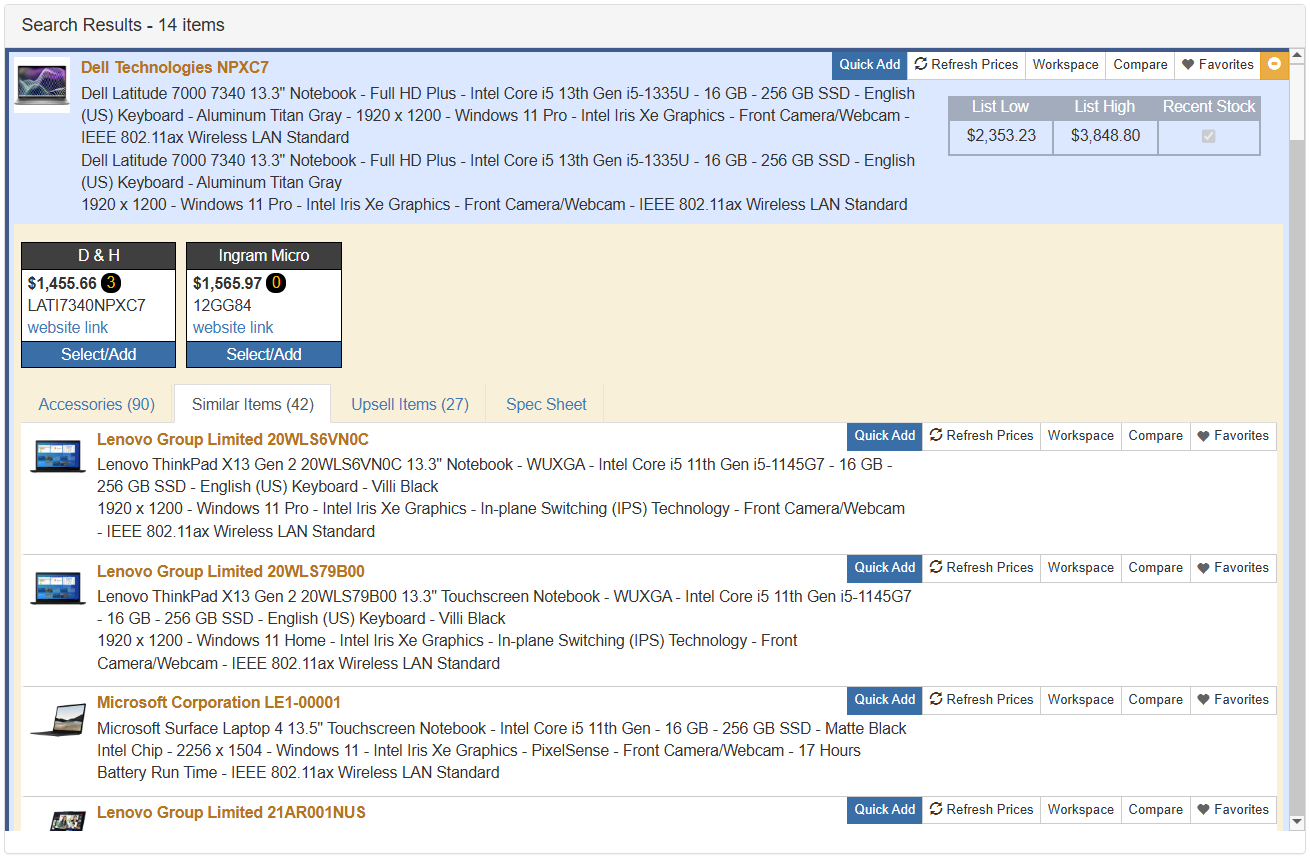
Task: Favorite the Lenovo 20WLS79B00 item
Action: (1233, 568)
